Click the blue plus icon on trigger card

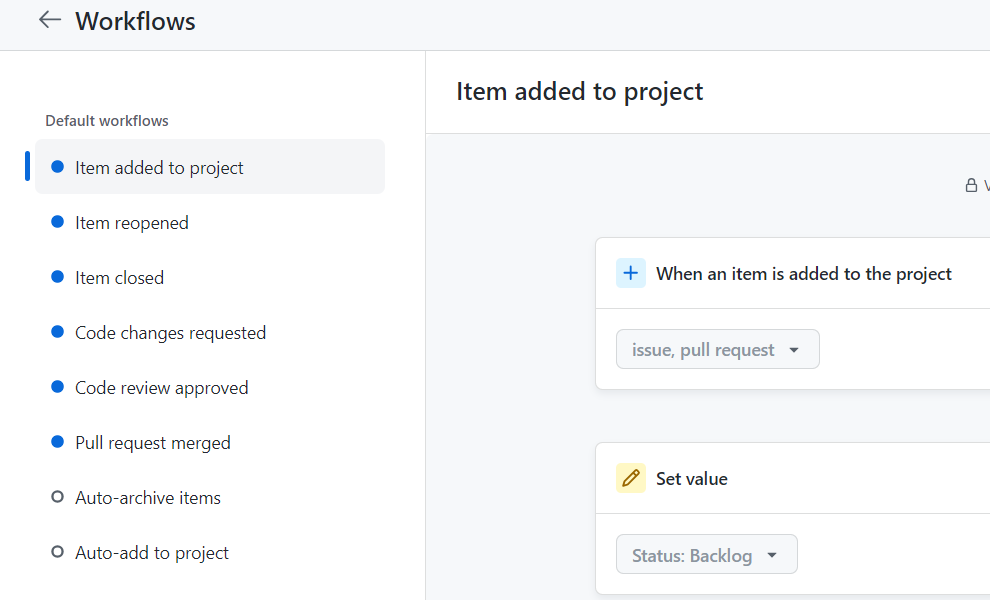[631, 273]
